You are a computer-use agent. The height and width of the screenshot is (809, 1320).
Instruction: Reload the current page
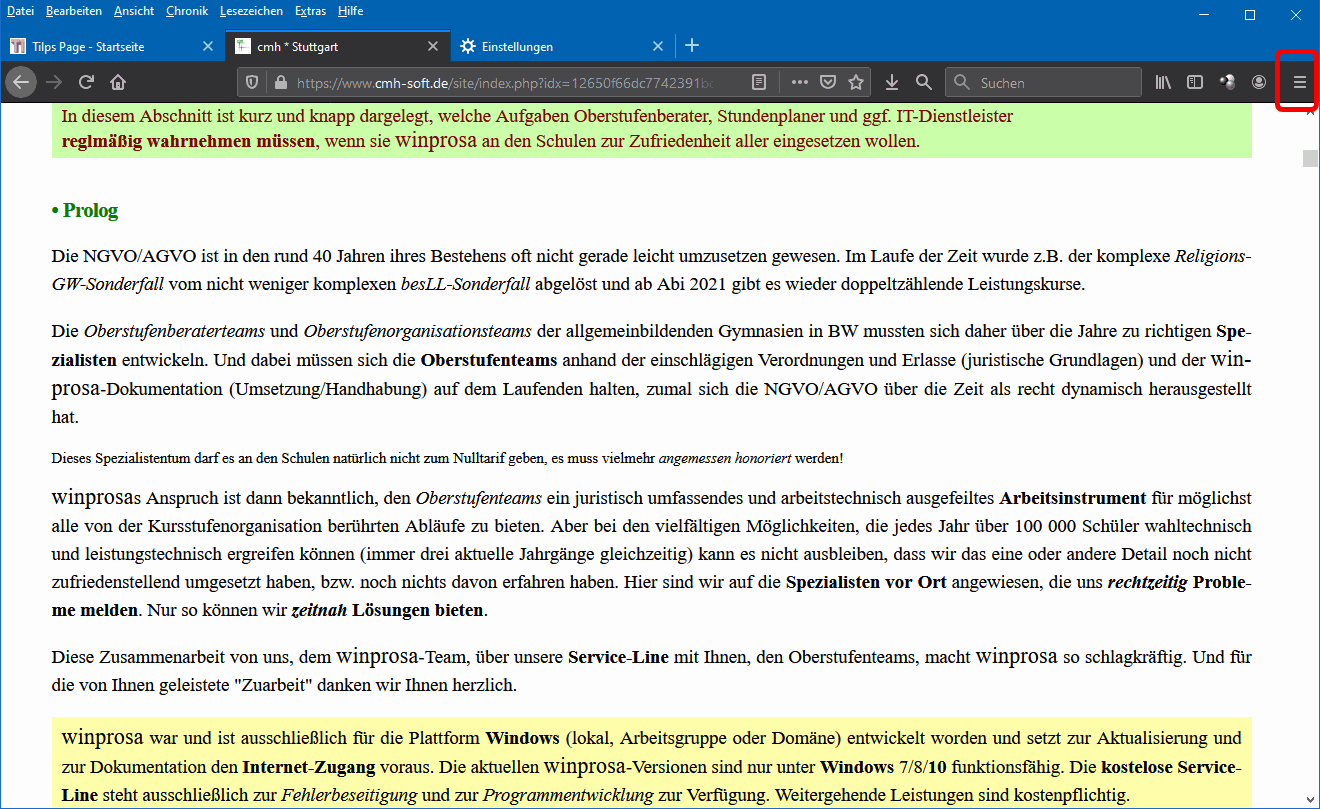point(87,82)
